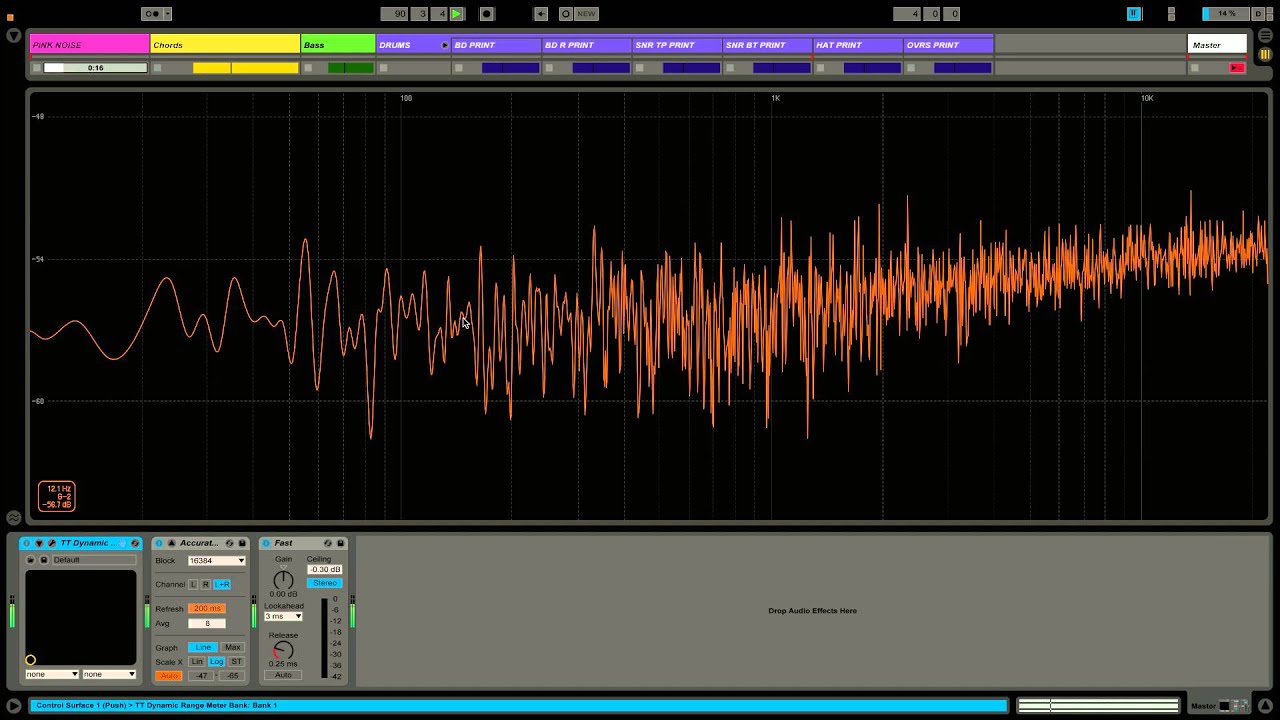Click the disk icon beside Default preset

[x=44, y=560]
